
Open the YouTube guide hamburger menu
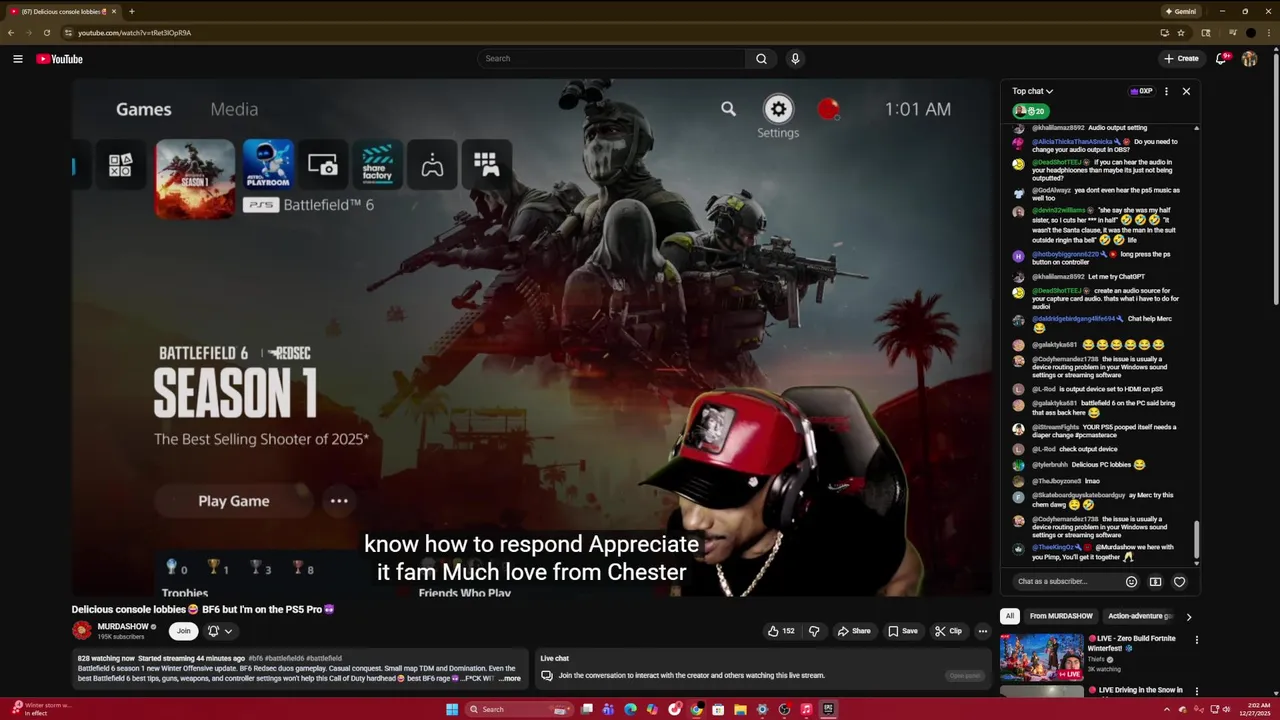(x=17, y=59)
